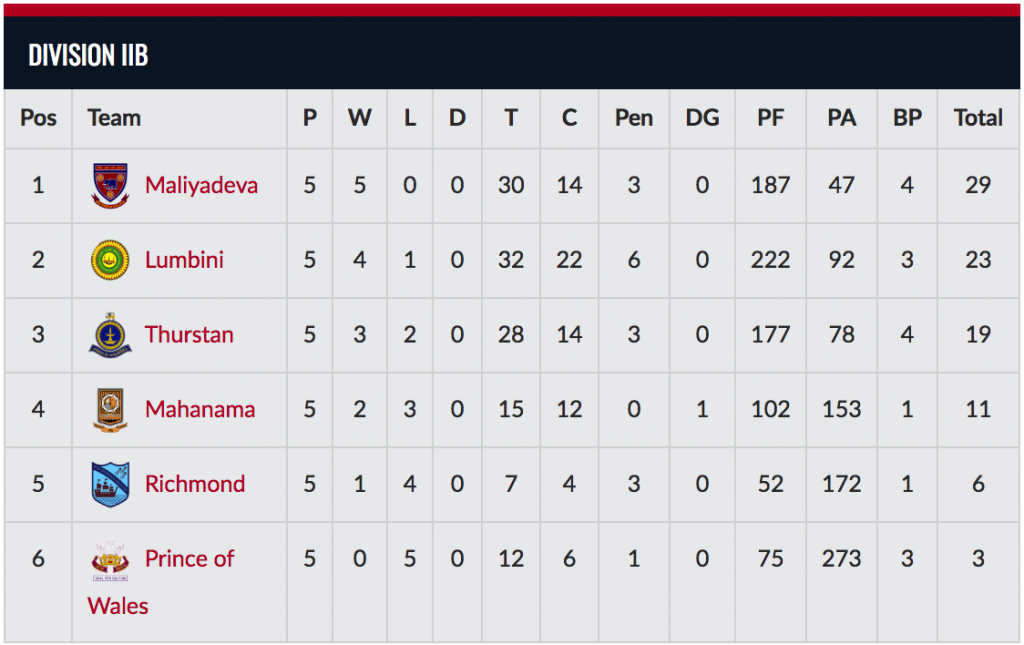Click the Thurstan college crest icon
The width and height of the screenshot is (1024, 645).
click(x=110, y=334)
